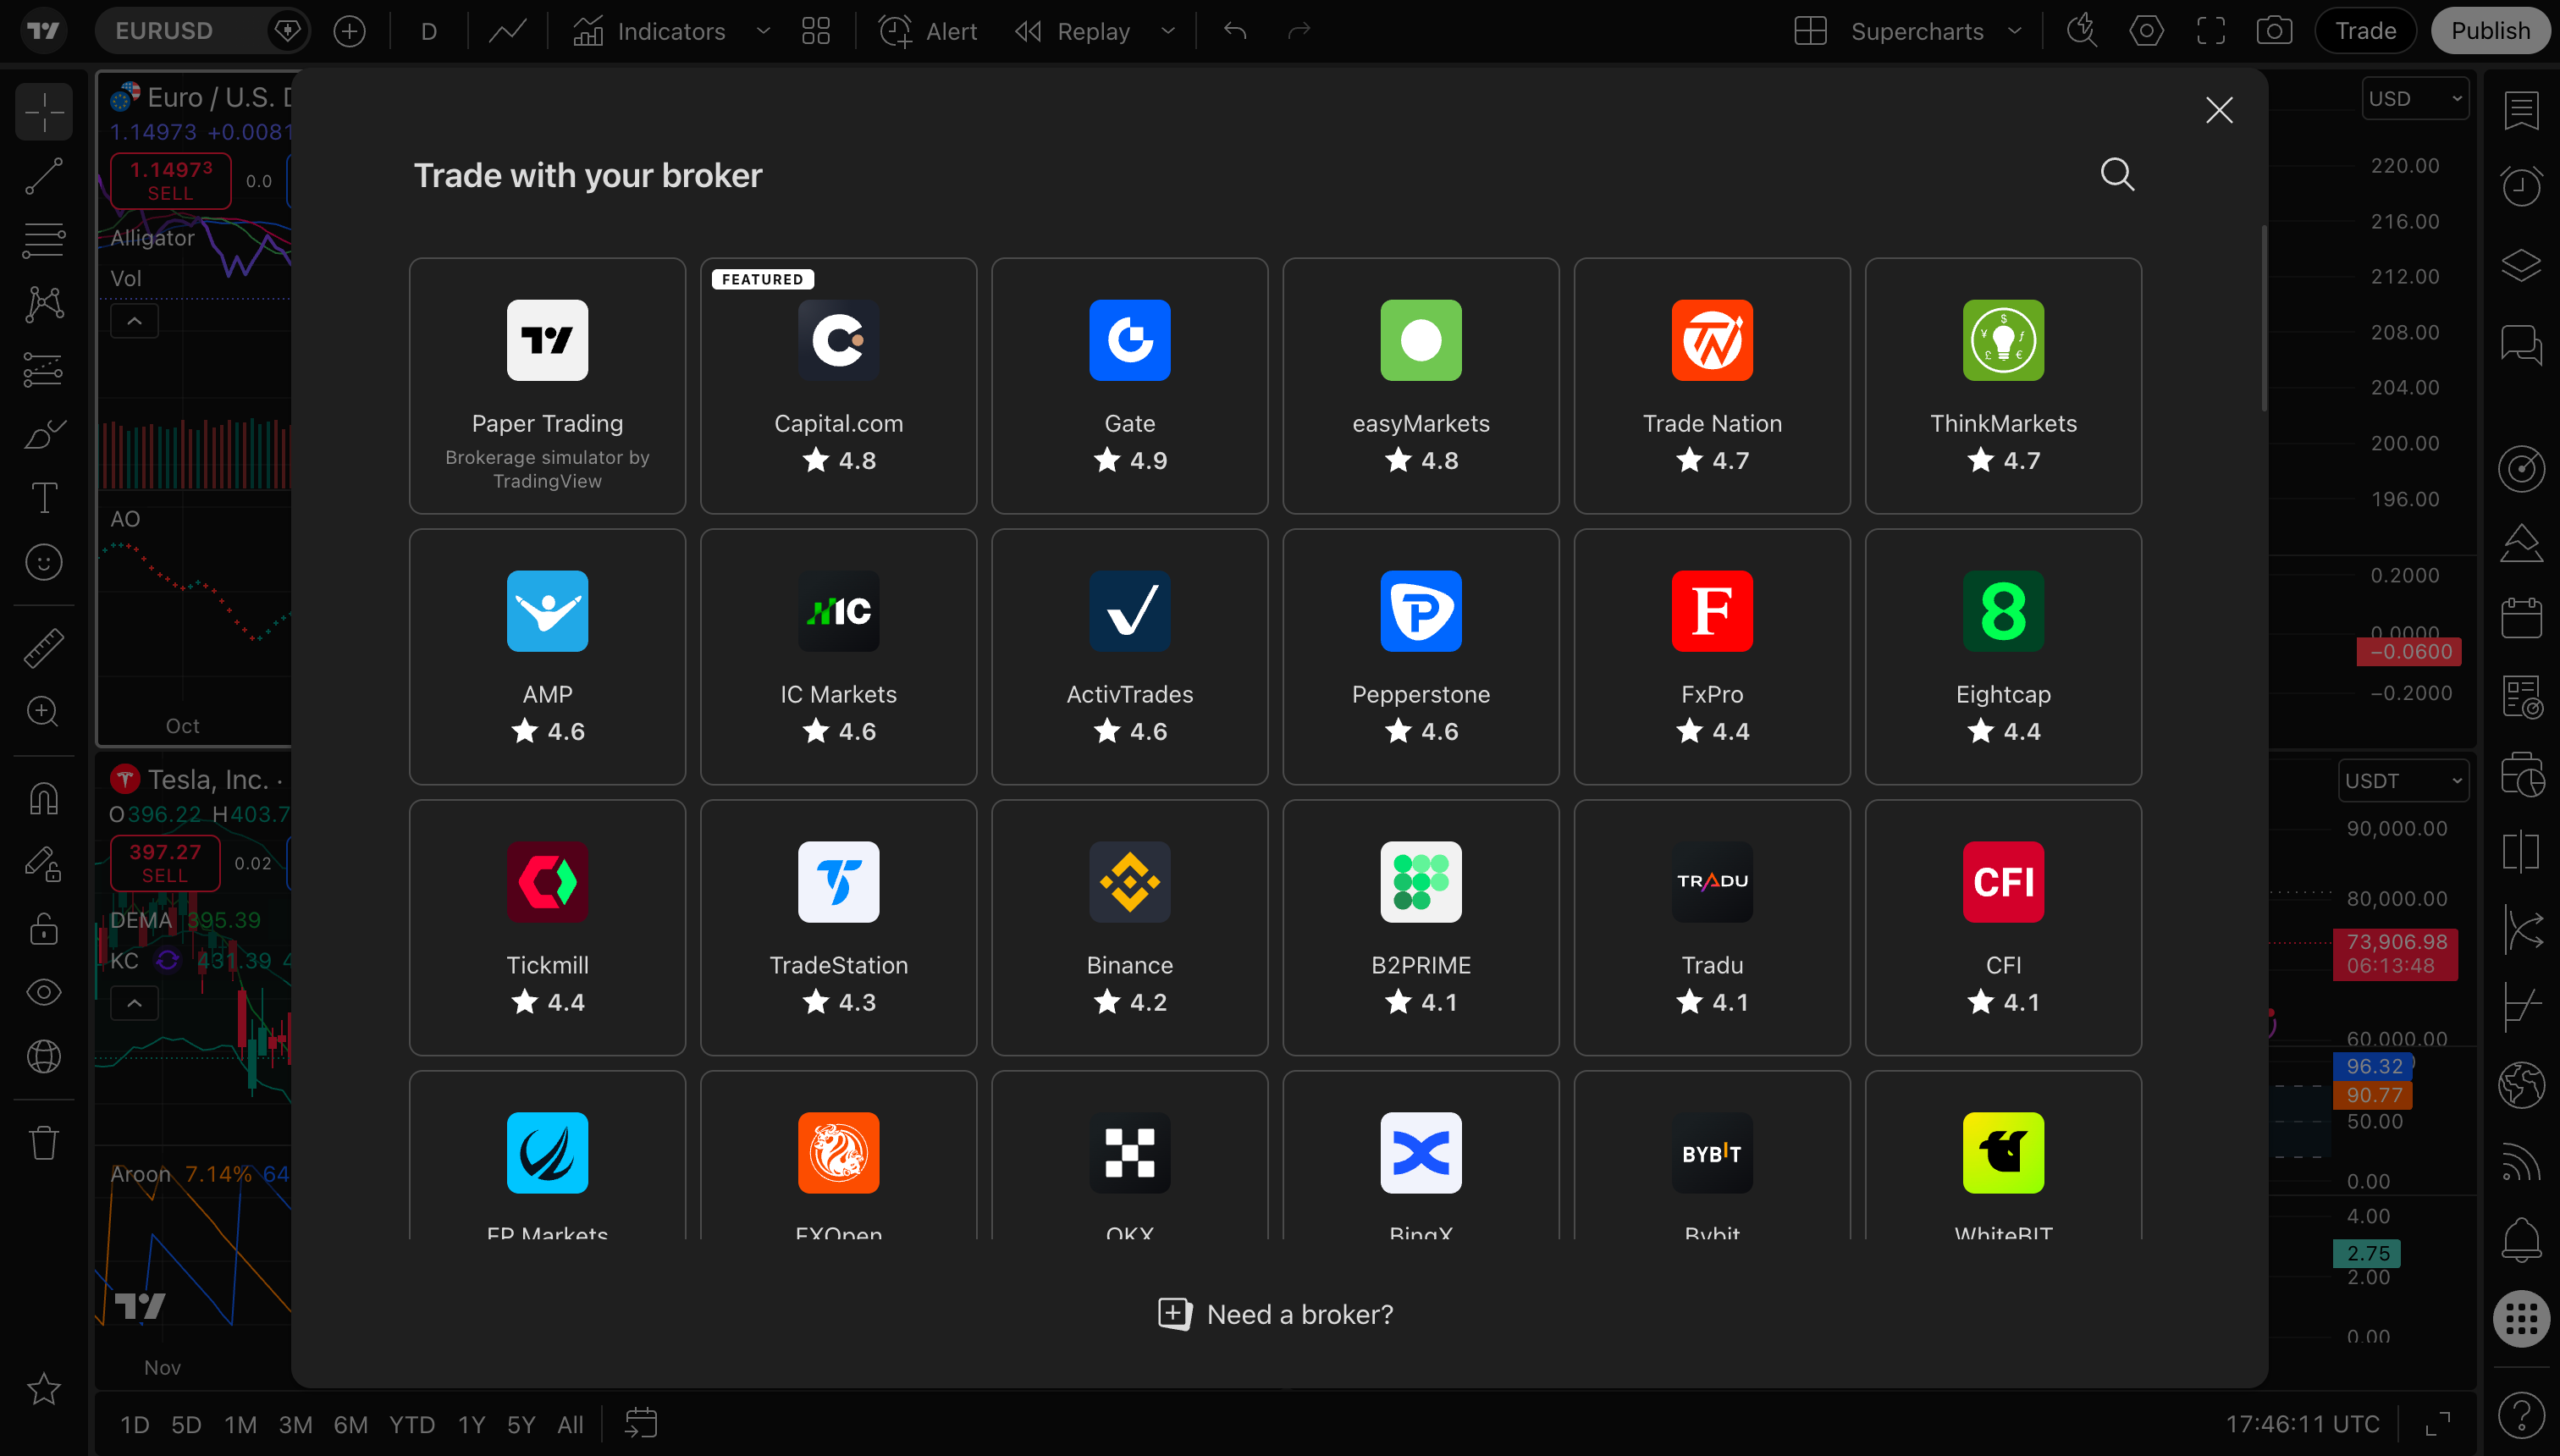This screenshot has height=1456, width=2560.
Task: Select the 1D time range
Action: (134, 1424)
